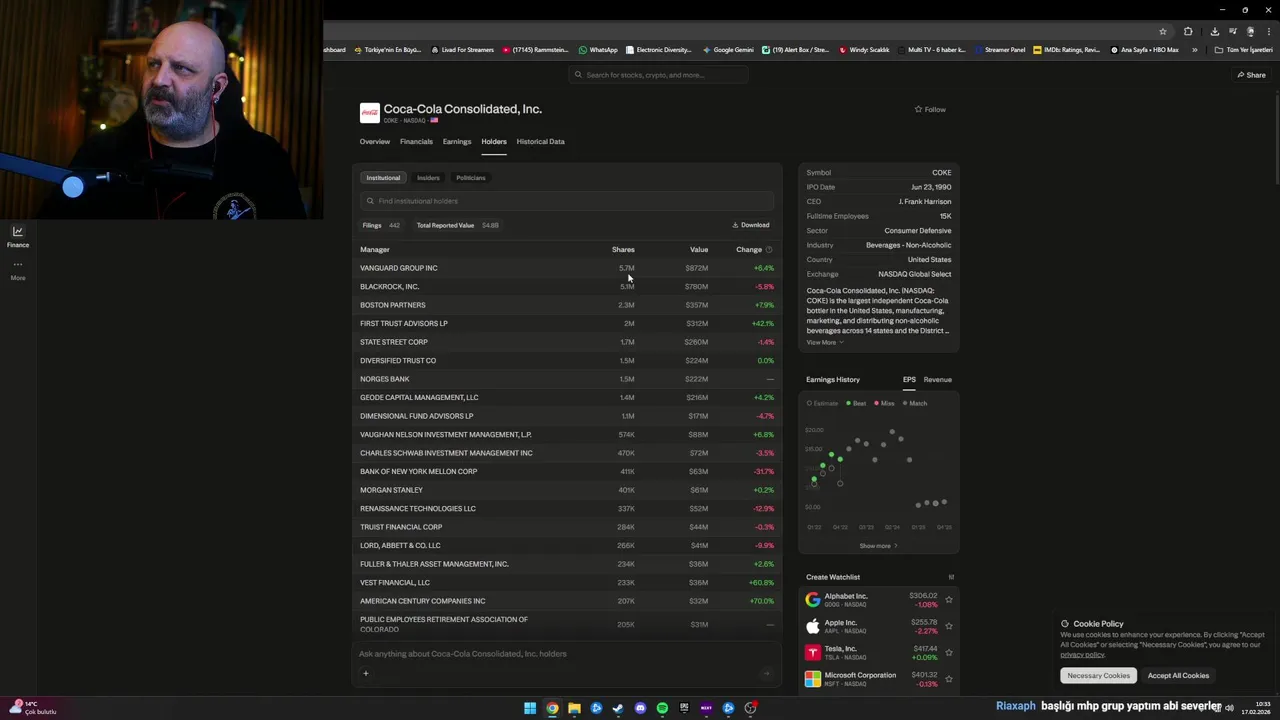1280x720 pixels.
Task: Sort by the Shares column header
Action: 623,250
